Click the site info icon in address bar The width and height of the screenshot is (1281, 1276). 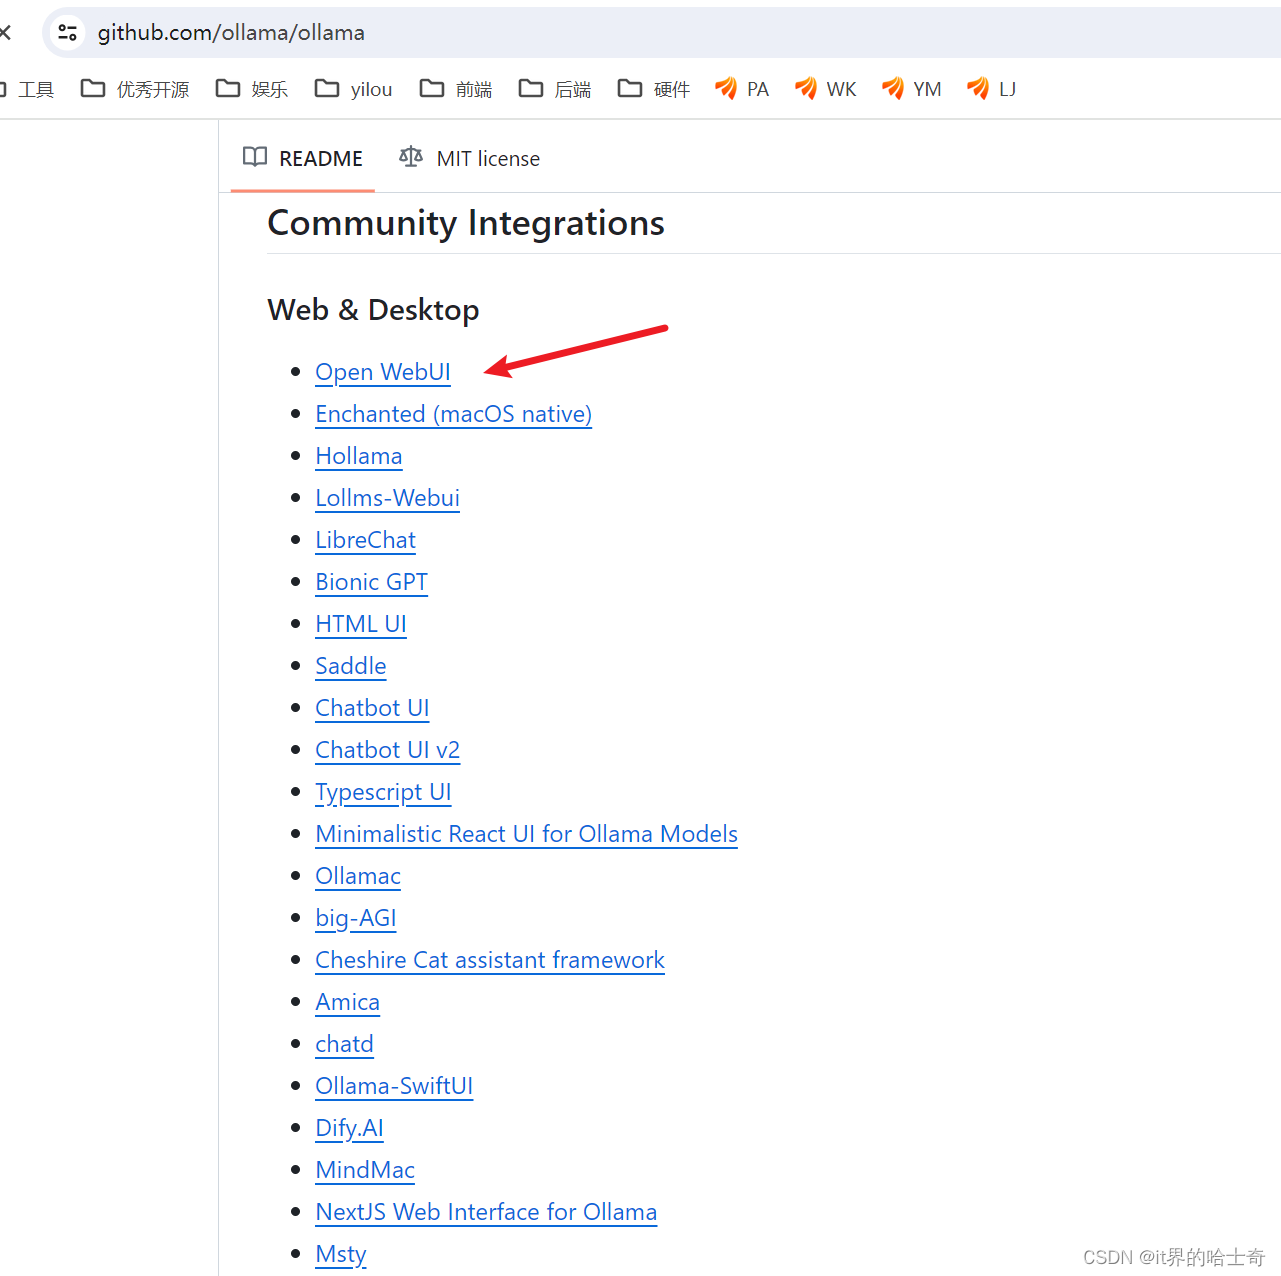point(68,33)
